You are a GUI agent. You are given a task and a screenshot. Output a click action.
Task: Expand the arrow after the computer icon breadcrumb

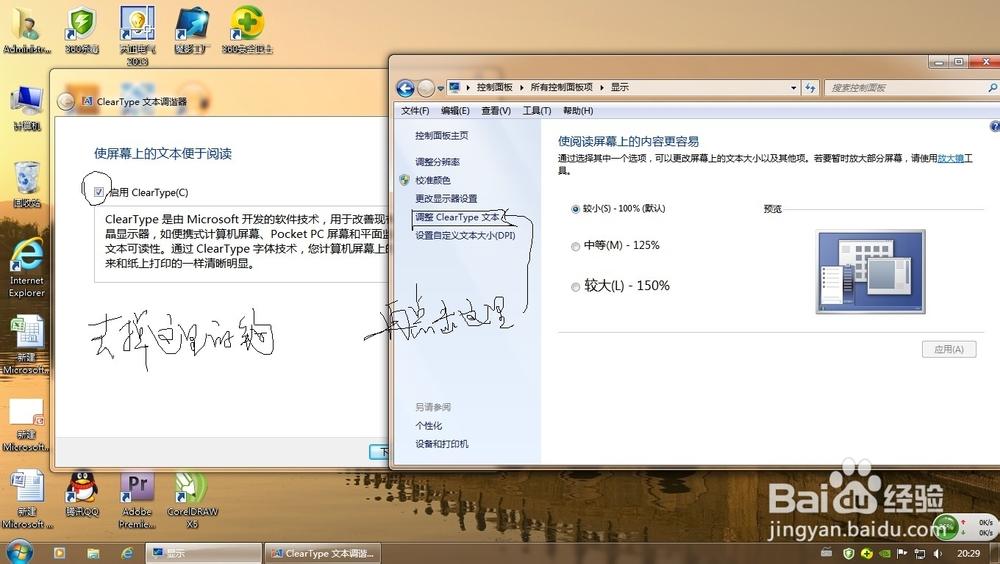467,87
